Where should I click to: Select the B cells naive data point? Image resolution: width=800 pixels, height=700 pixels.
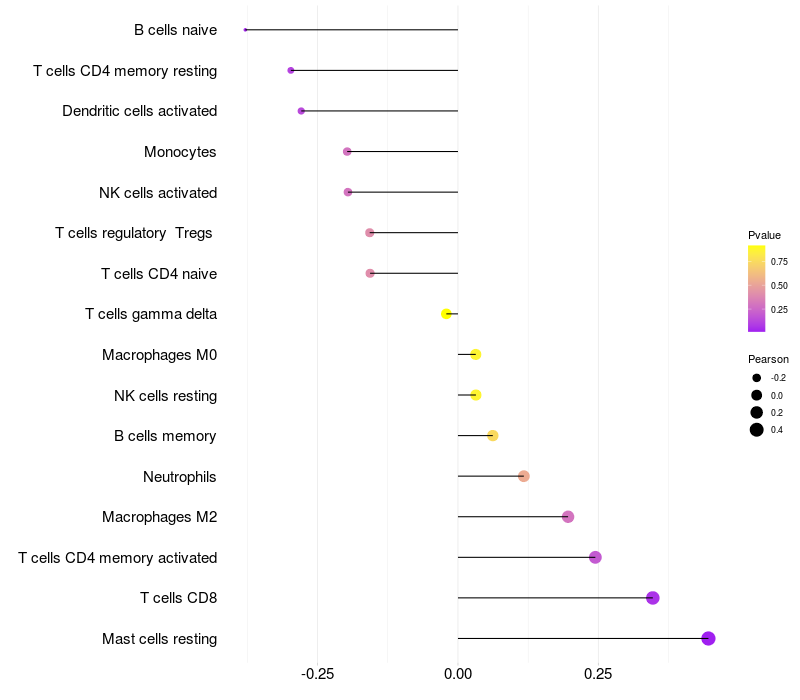click(245, 30)
